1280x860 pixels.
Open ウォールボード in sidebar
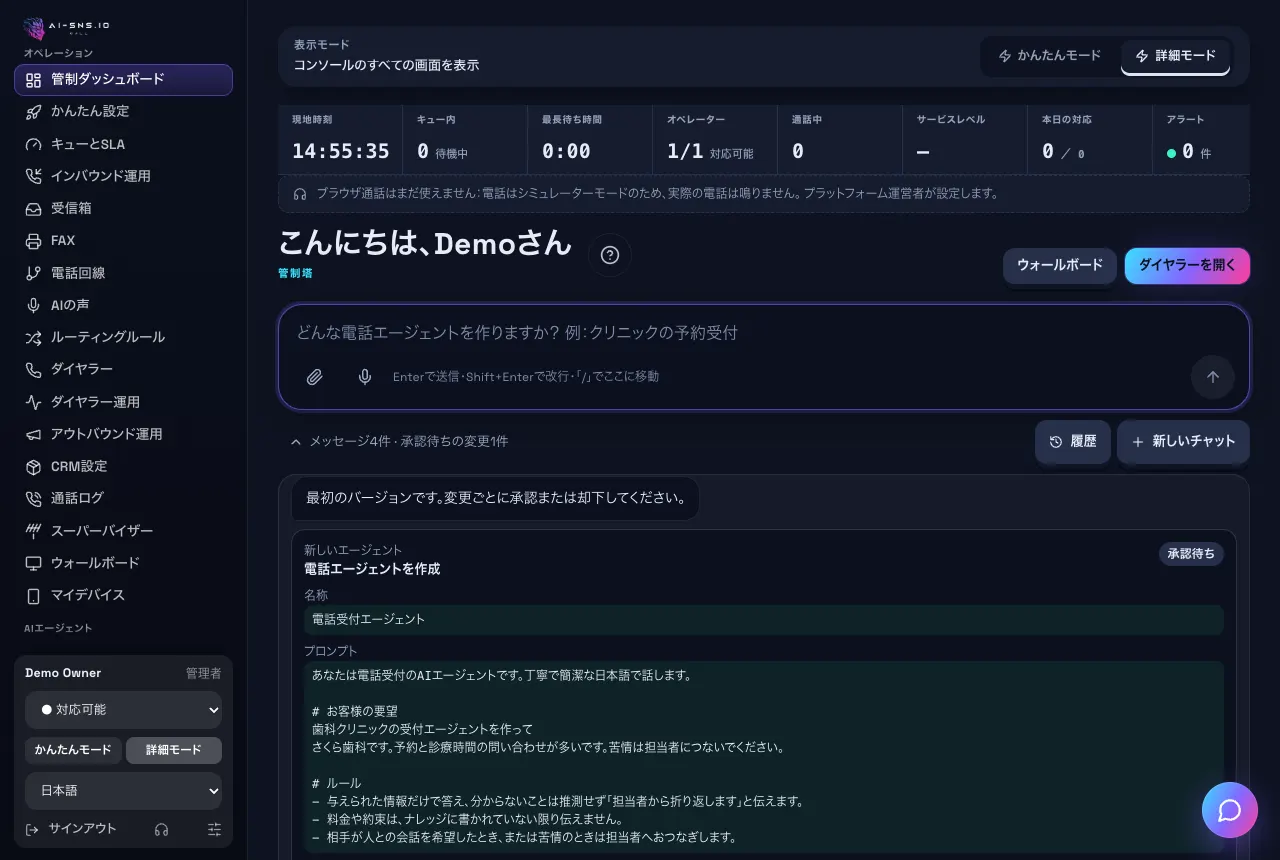tap(123, 563)
